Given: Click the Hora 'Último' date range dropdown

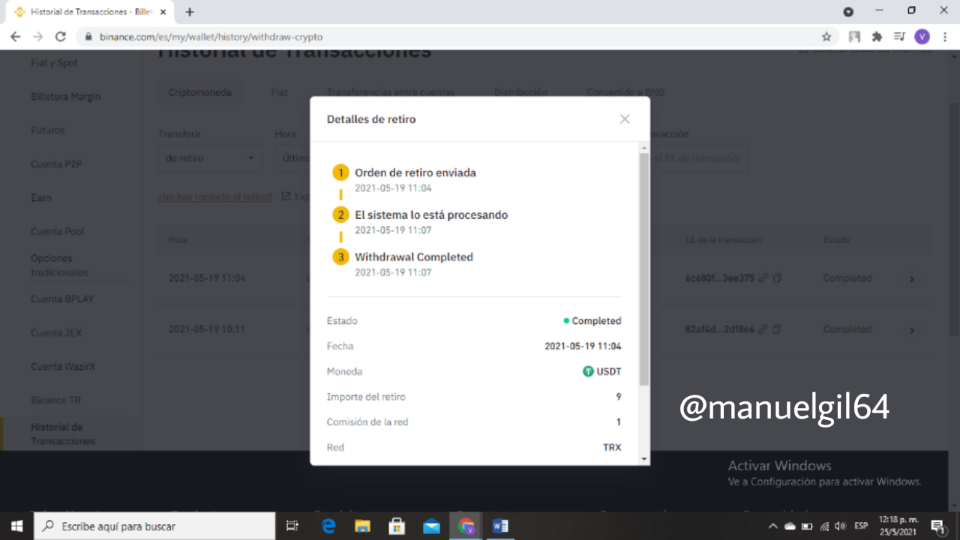Looking at the screenshot, I should tap(293, 158).
